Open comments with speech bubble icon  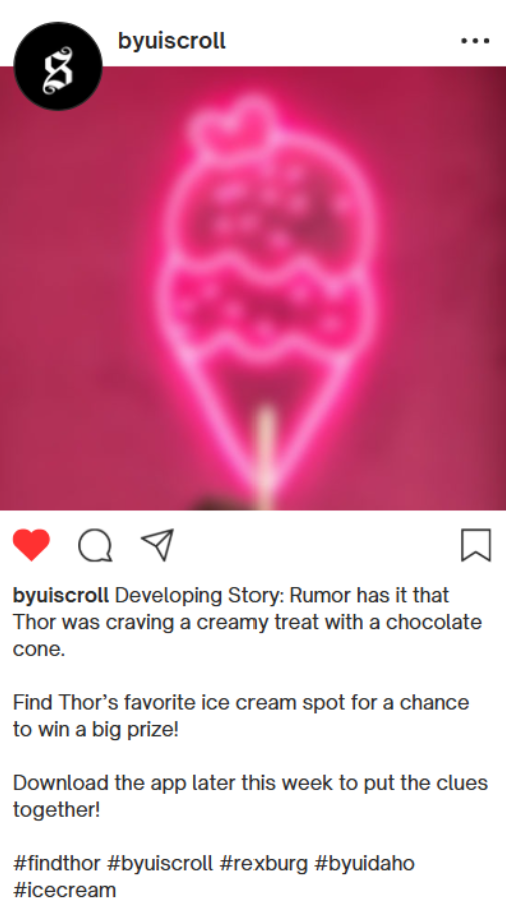click(x=95, y=545)
